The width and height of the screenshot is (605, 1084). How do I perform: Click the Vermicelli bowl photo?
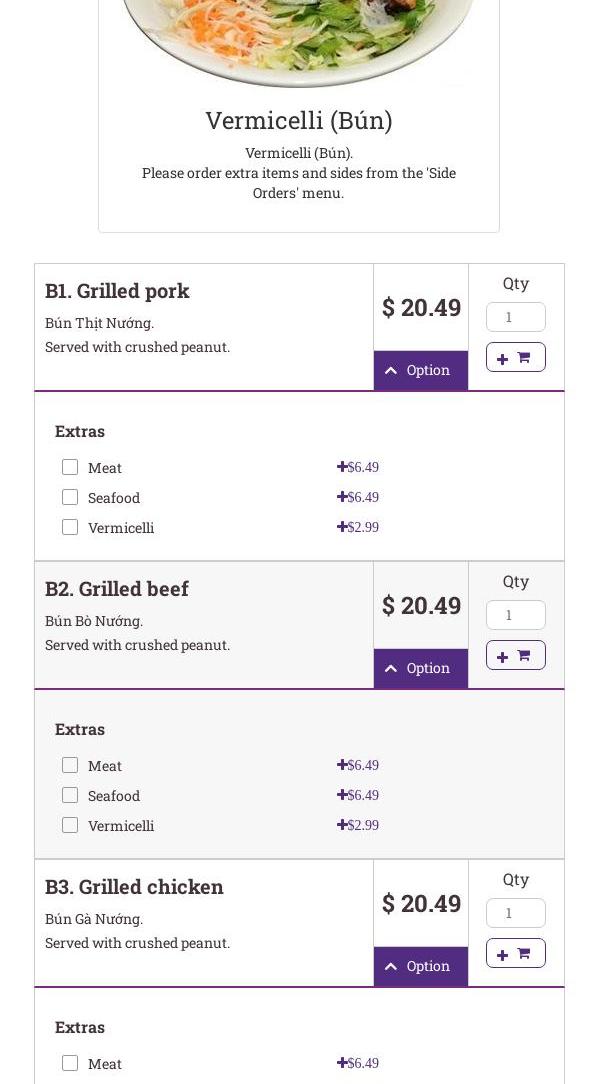(298, 40)
